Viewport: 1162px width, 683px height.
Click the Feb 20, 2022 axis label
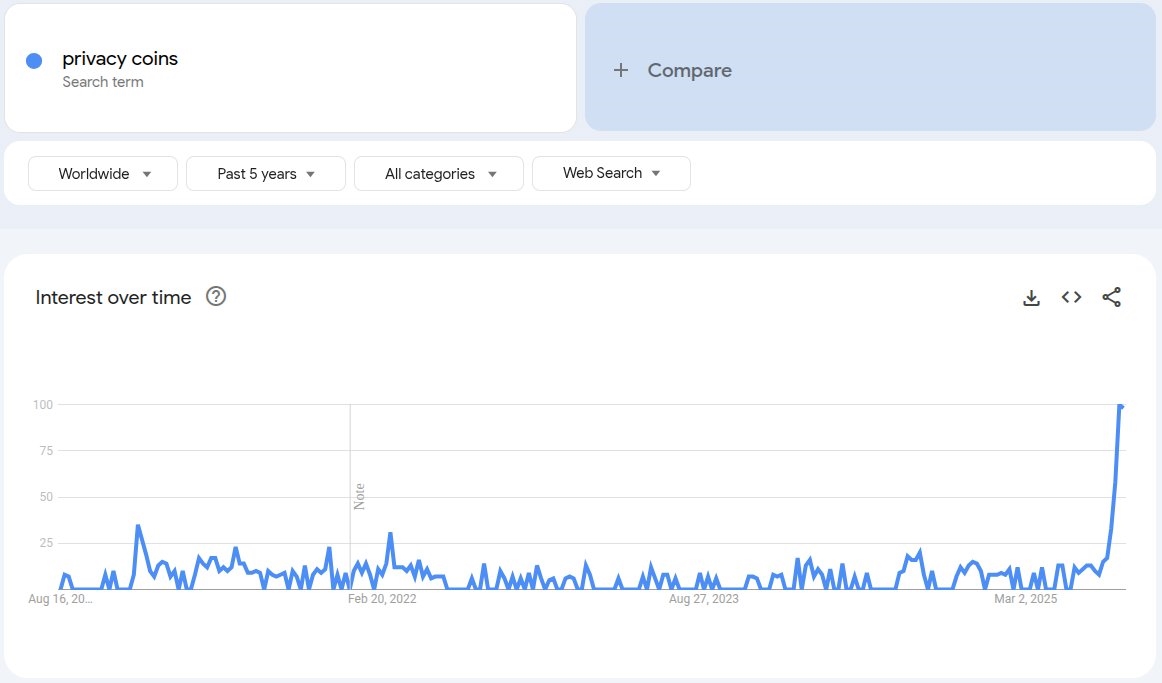click(x=382, y=600)
